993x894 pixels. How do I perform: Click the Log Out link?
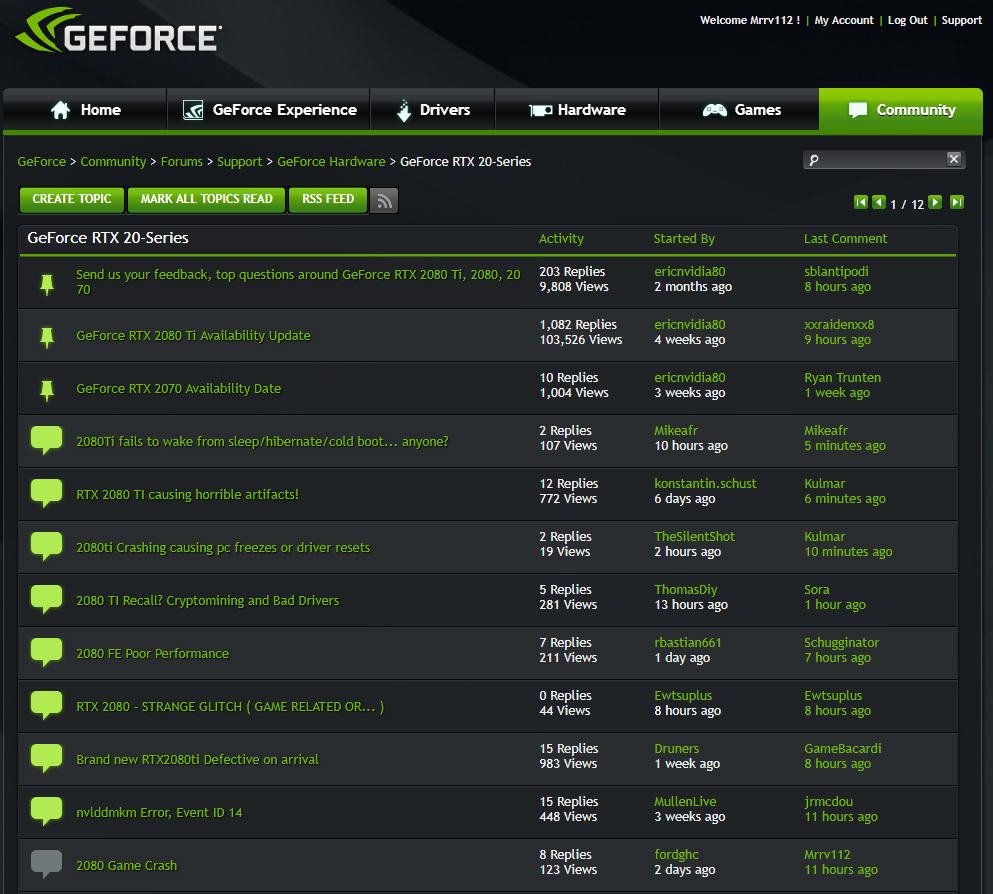pyautogui.click(x=907, y=20)
